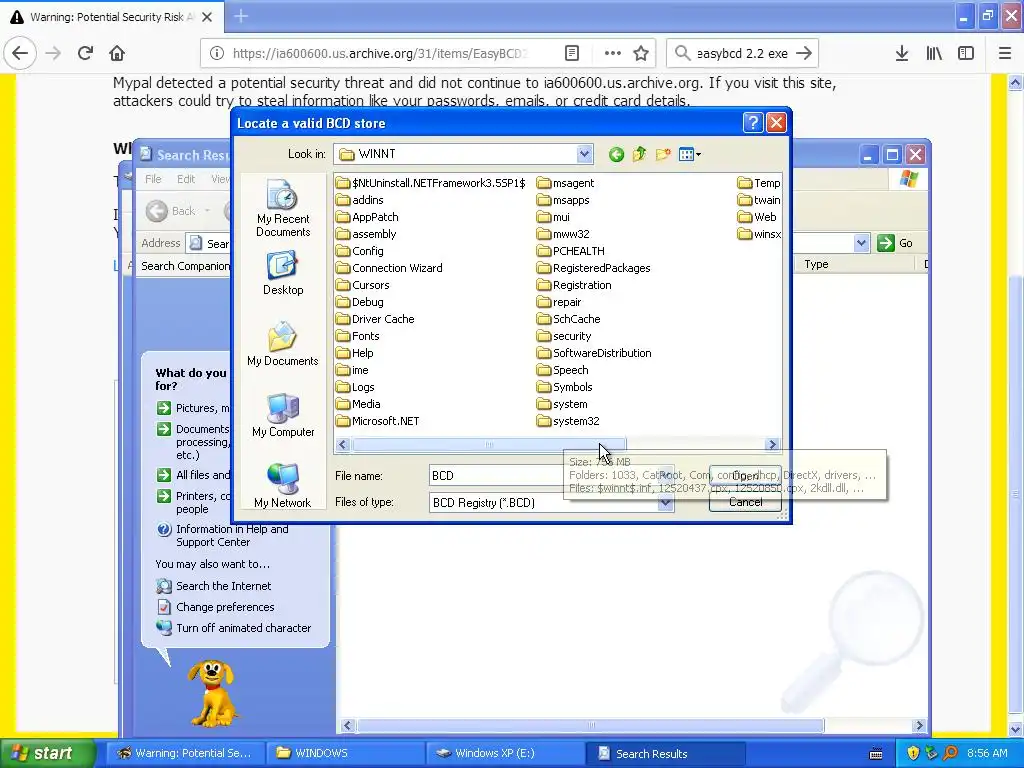Click the easybcd 2.2 exe search box
The width and height of the screenshot is (1024, 768).
[x=743, y=54]
